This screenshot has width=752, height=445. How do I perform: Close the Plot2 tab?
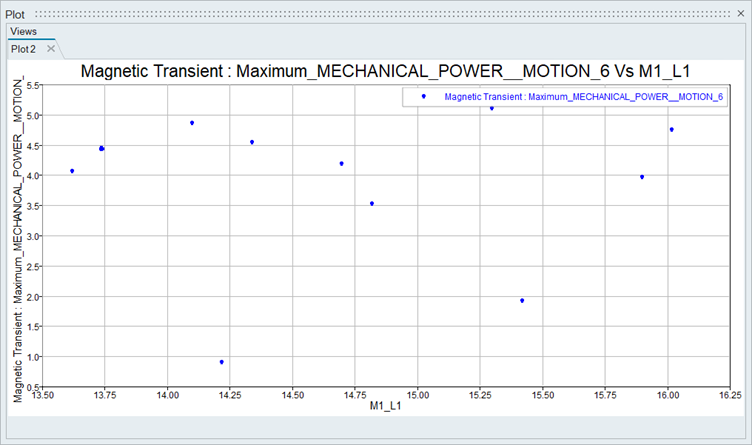tap(51, 48)
